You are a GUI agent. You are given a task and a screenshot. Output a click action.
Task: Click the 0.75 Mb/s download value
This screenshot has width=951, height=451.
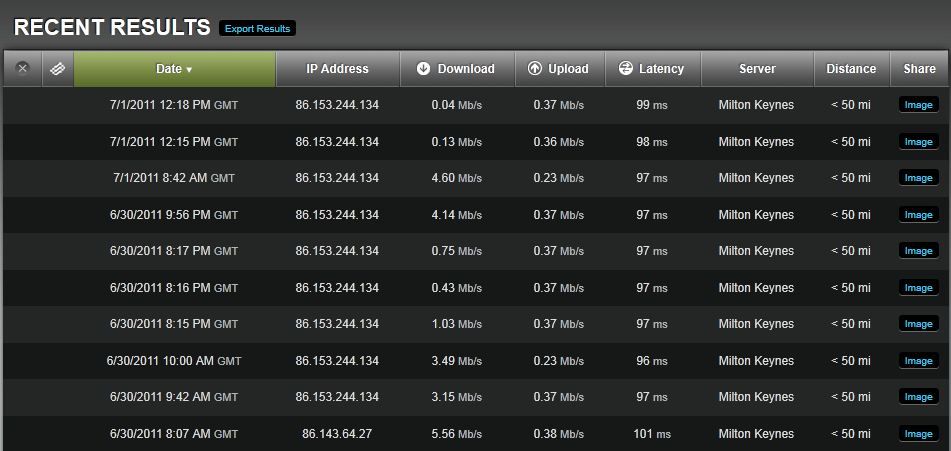click(x=457, y=250)
